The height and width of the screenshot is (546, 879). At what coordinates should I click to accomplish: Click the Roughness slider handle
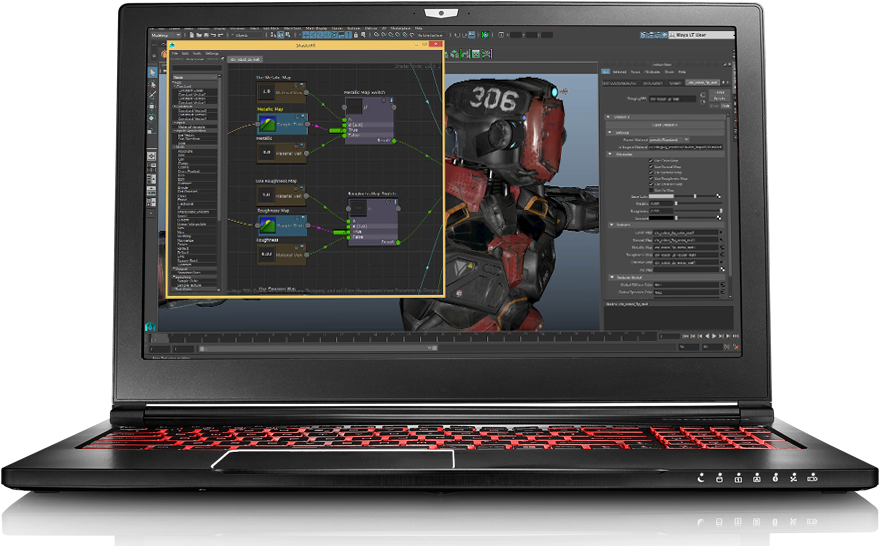(721, 211)
